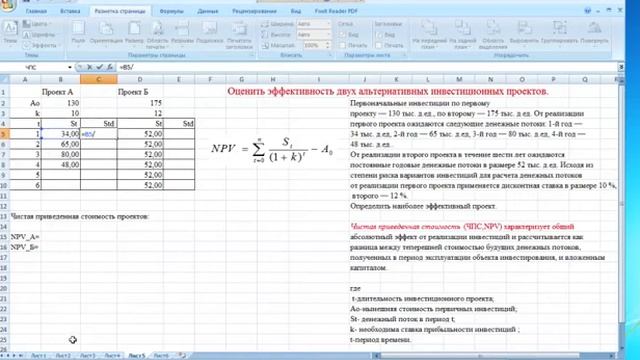
Task: Click the Insert Function fx button
Action: [109, 67]
